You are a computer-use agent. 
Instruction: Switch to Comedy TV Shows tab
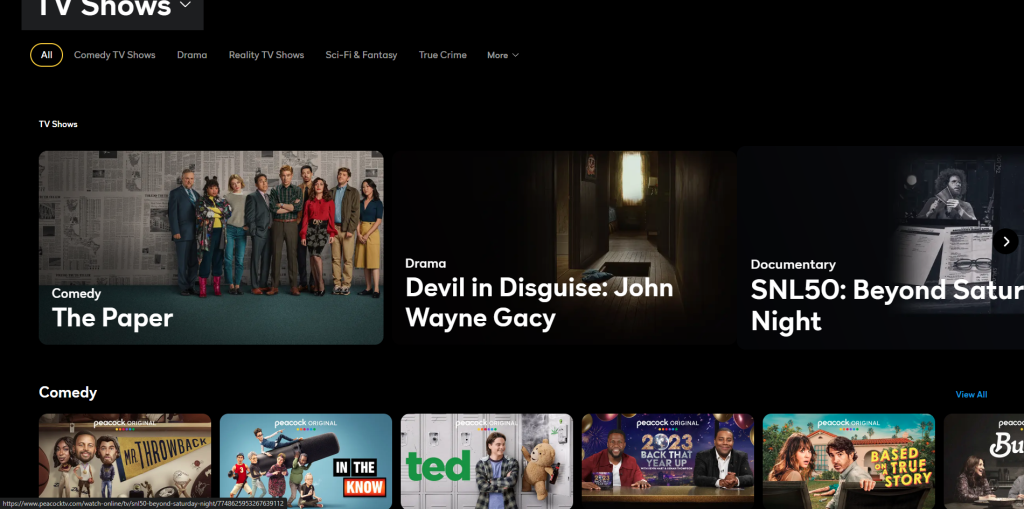(114, 55)
